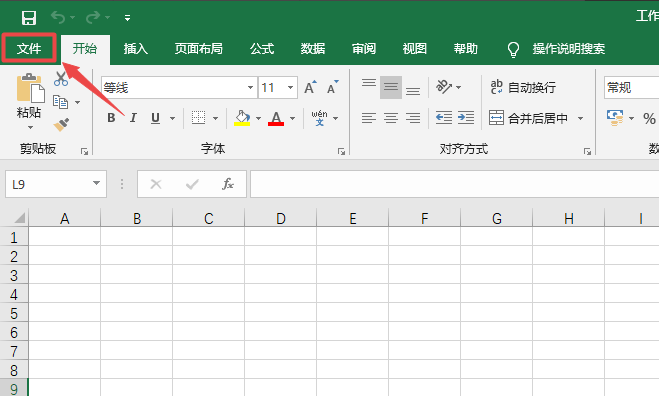This screenshot has width=659, height=396.
Task: Open the 文件 tab
Action: [x=29, y=49]
